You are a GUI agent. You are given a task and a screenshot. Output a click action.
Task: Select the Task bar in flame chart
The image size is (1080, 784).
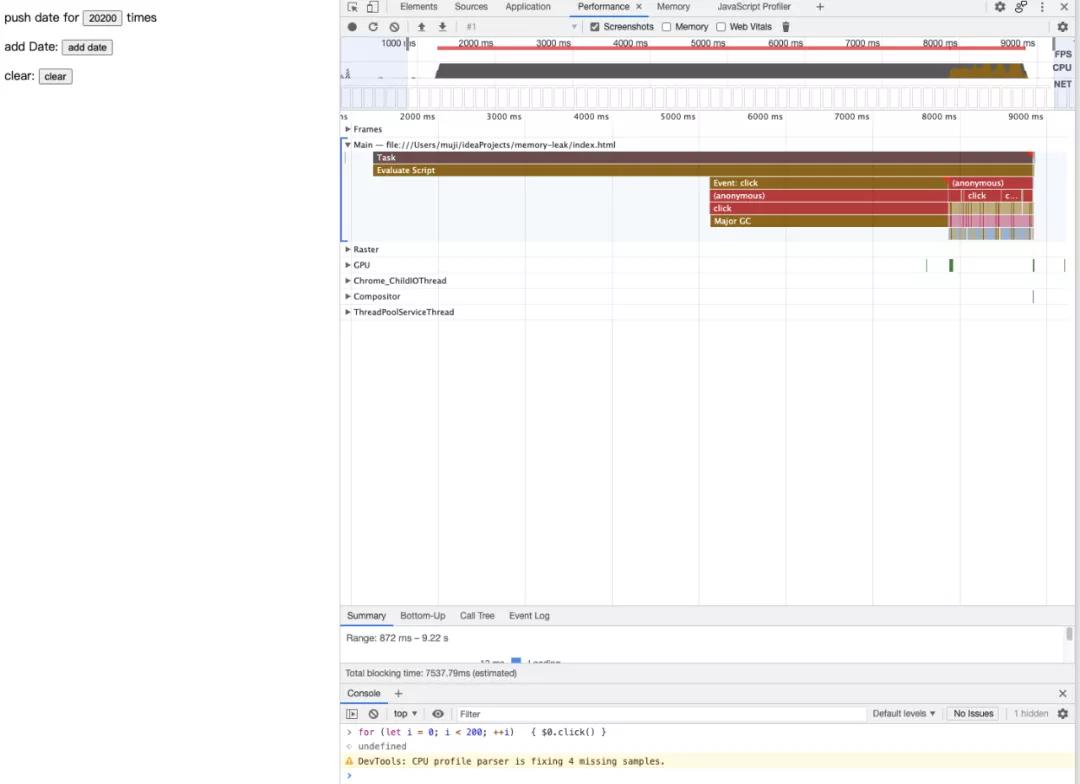click(703, 158)
